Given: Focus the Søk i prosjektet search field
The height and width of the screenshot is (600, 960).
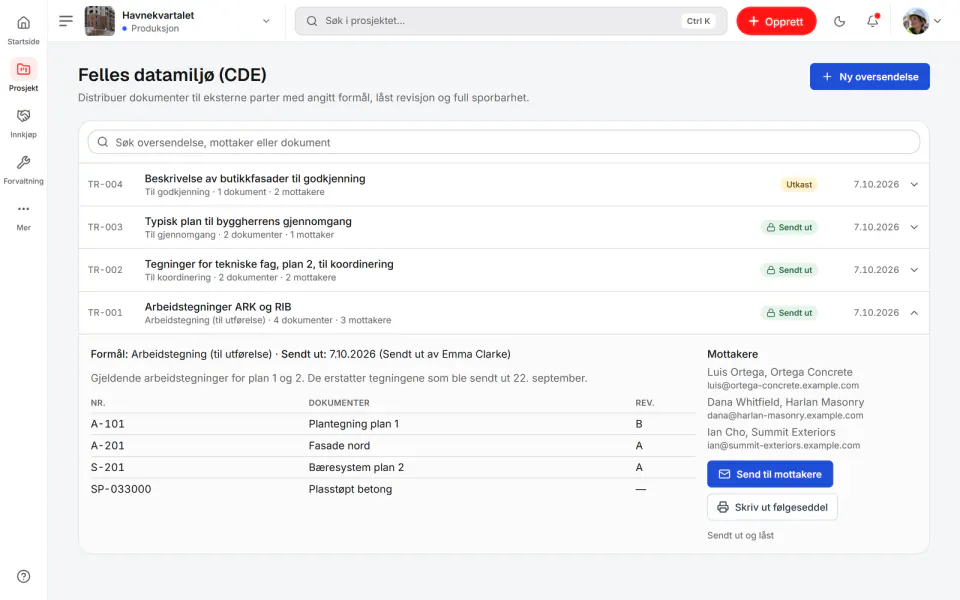Looking at the screenshot, I should click(511, 21).
